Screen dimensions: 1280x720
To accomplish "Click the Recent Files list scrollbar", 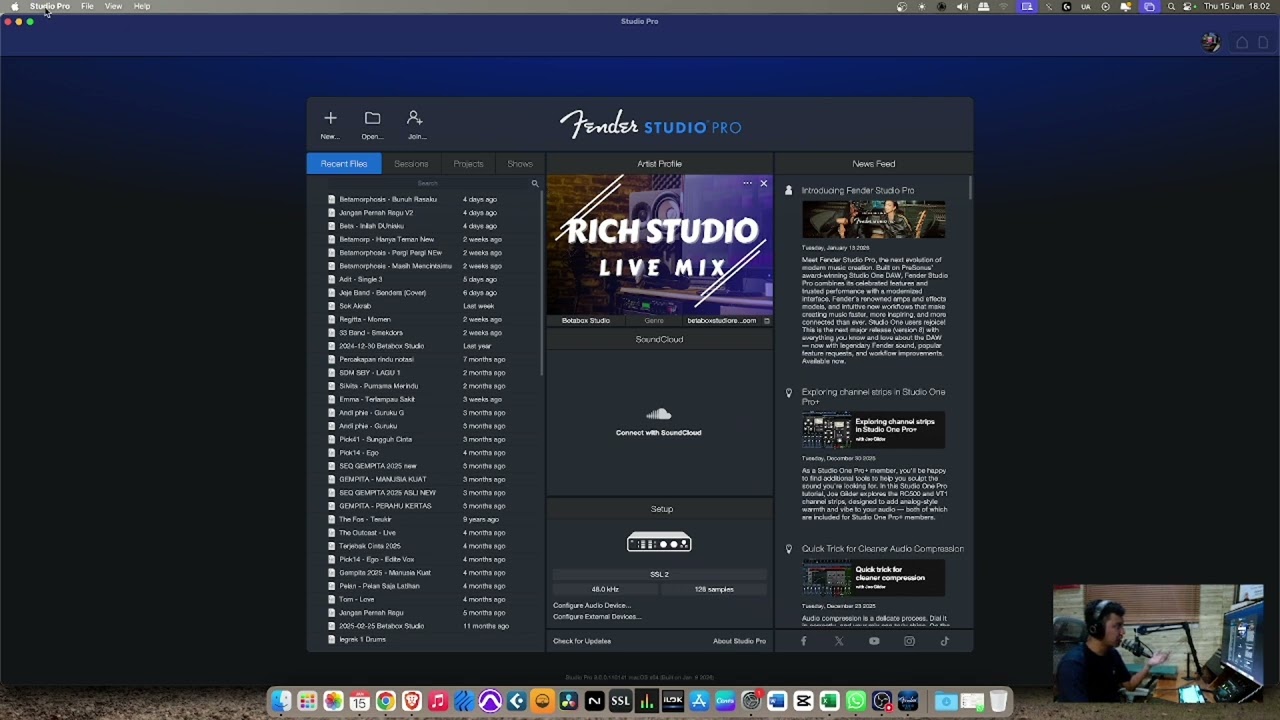I will (x=543, y=285).
